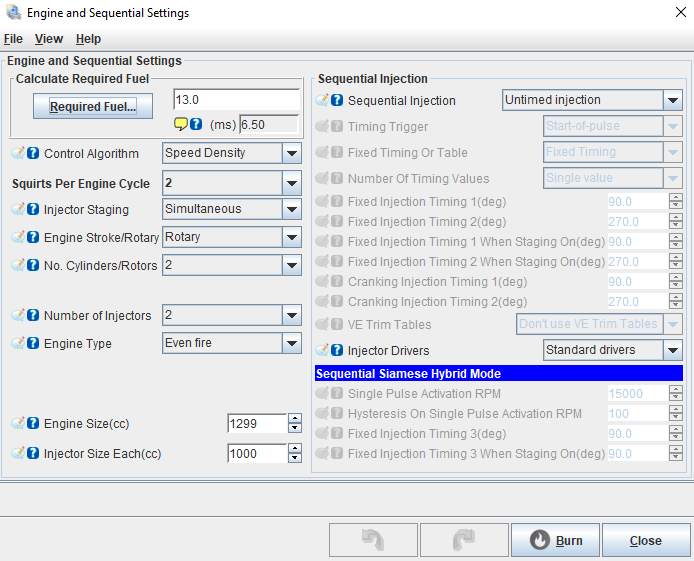Click the required fuel 13.0 input field
This screenshot has height=561, width=694.
pos(237,100)
